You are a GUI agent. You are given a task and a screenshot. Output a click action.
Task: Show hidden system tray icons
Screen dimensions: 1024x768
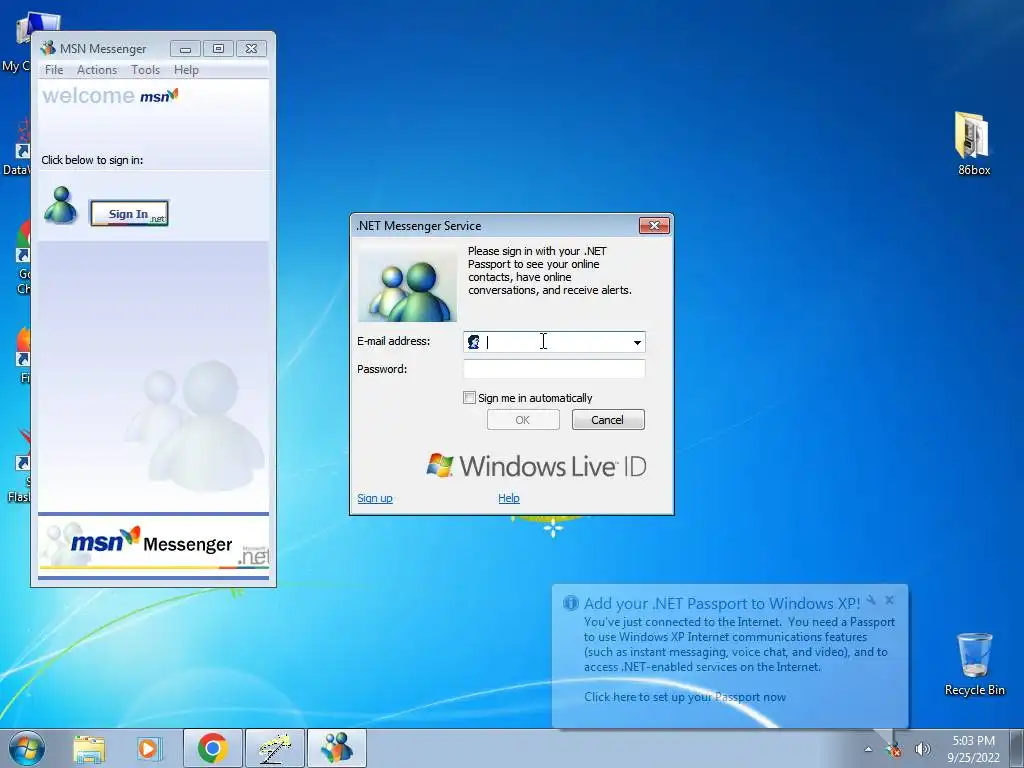(x=868, y=749)
